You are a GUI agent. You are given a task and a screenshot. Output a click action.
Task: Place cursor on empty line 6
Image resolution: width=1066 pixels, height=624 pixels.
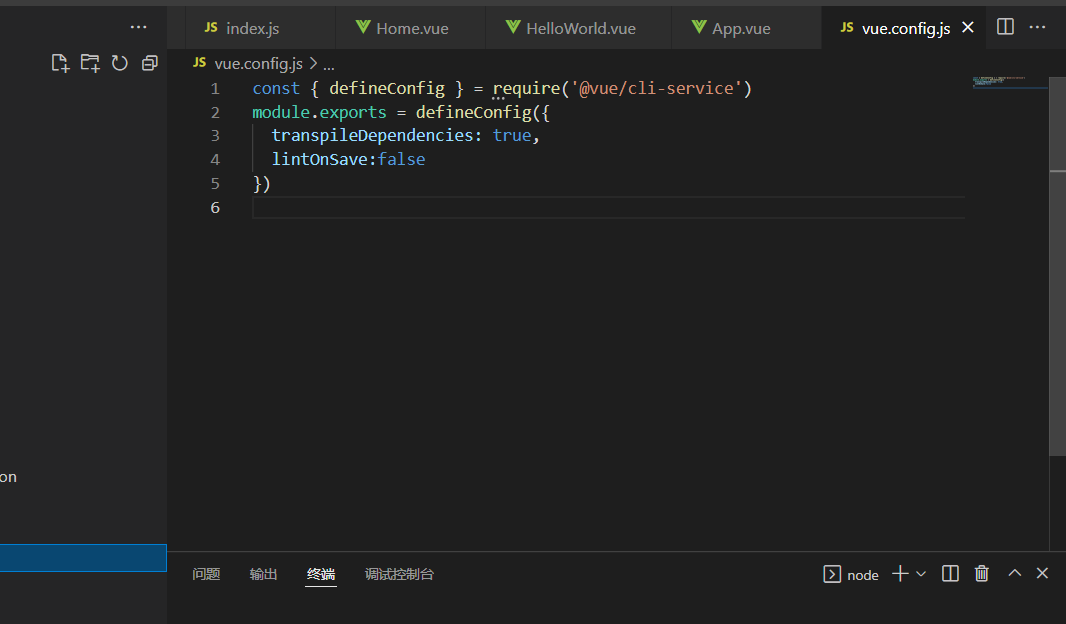pyautogui.click(x=608, y=207)
